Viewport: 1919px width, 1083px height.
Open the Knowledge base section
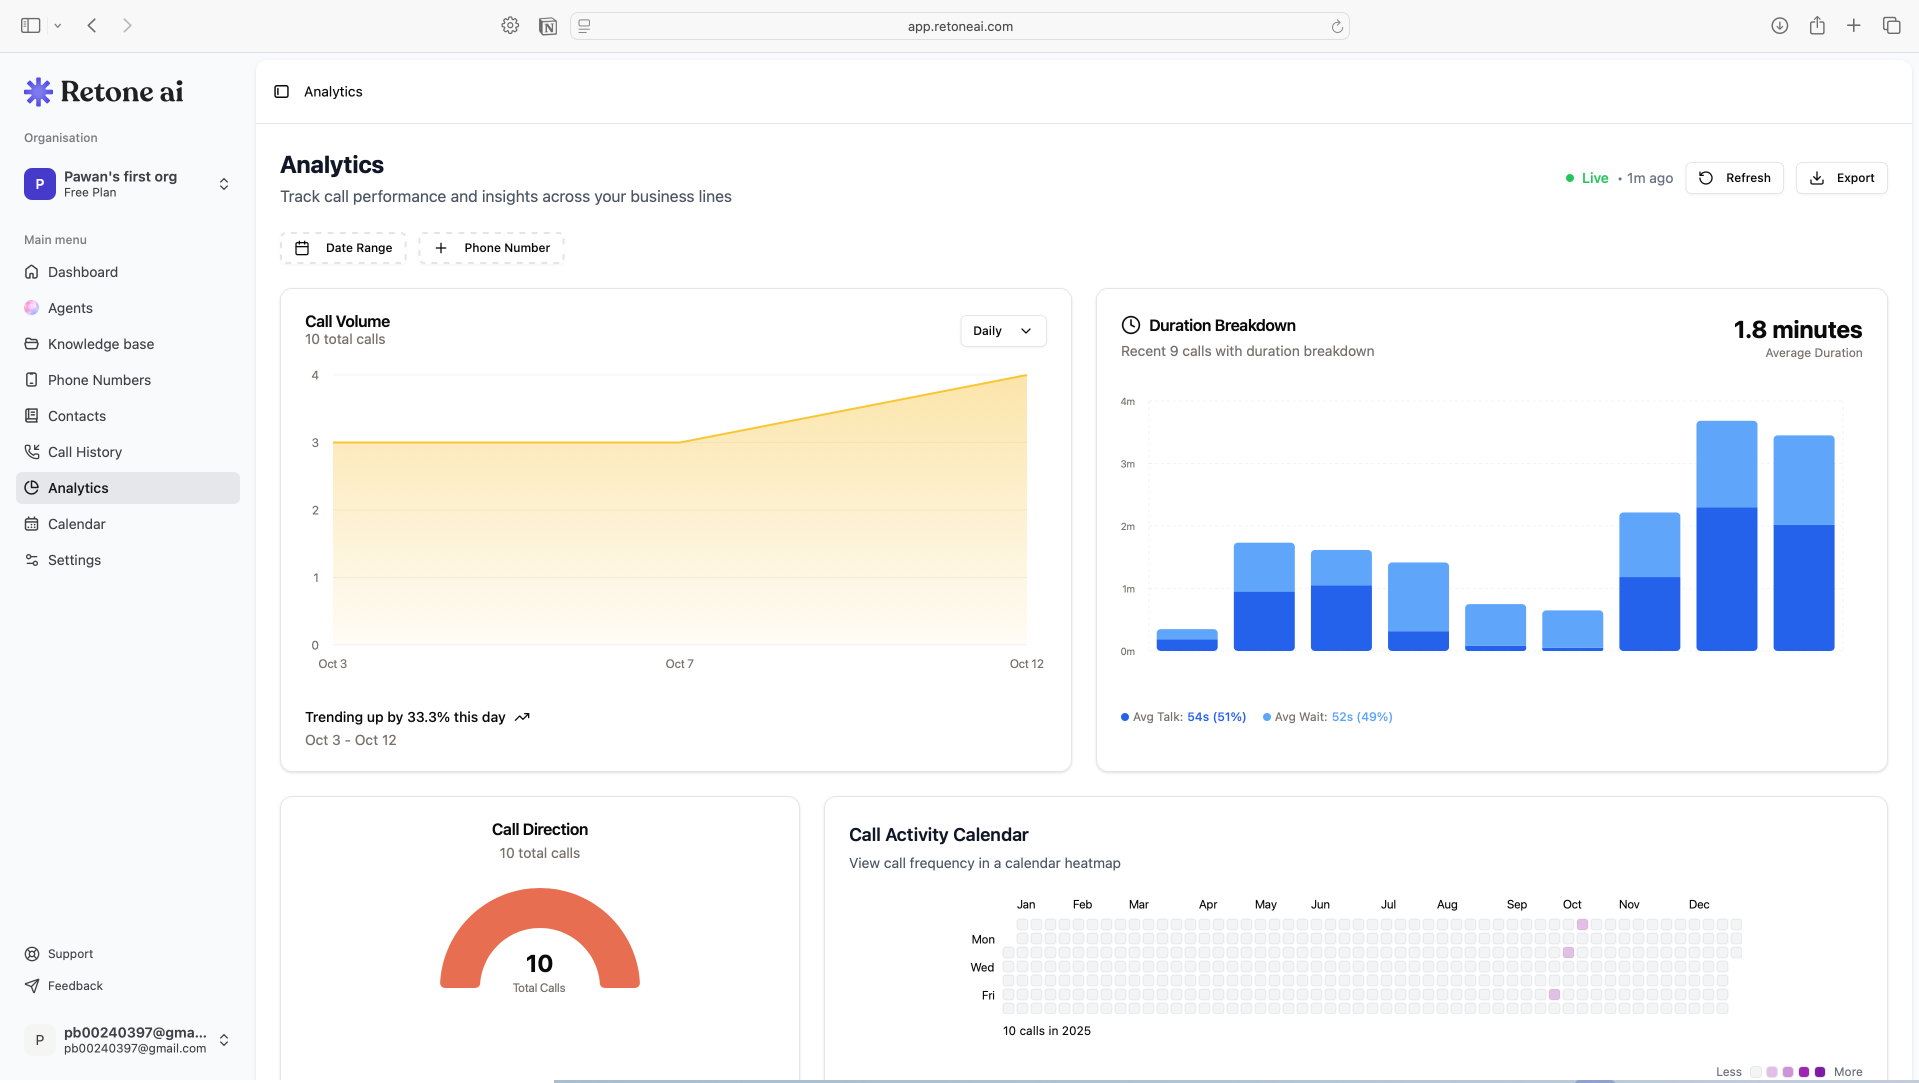pos(100,343)
